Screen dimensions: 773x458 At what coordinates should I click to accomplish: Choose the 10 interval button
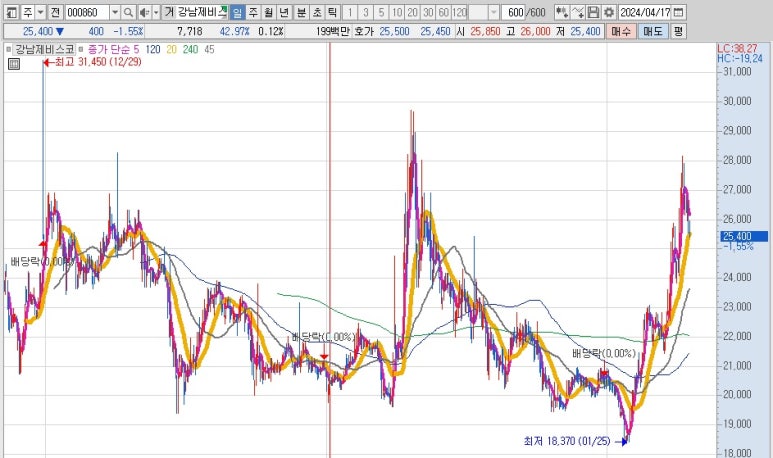pyautogui.click(x=397, y=12)
